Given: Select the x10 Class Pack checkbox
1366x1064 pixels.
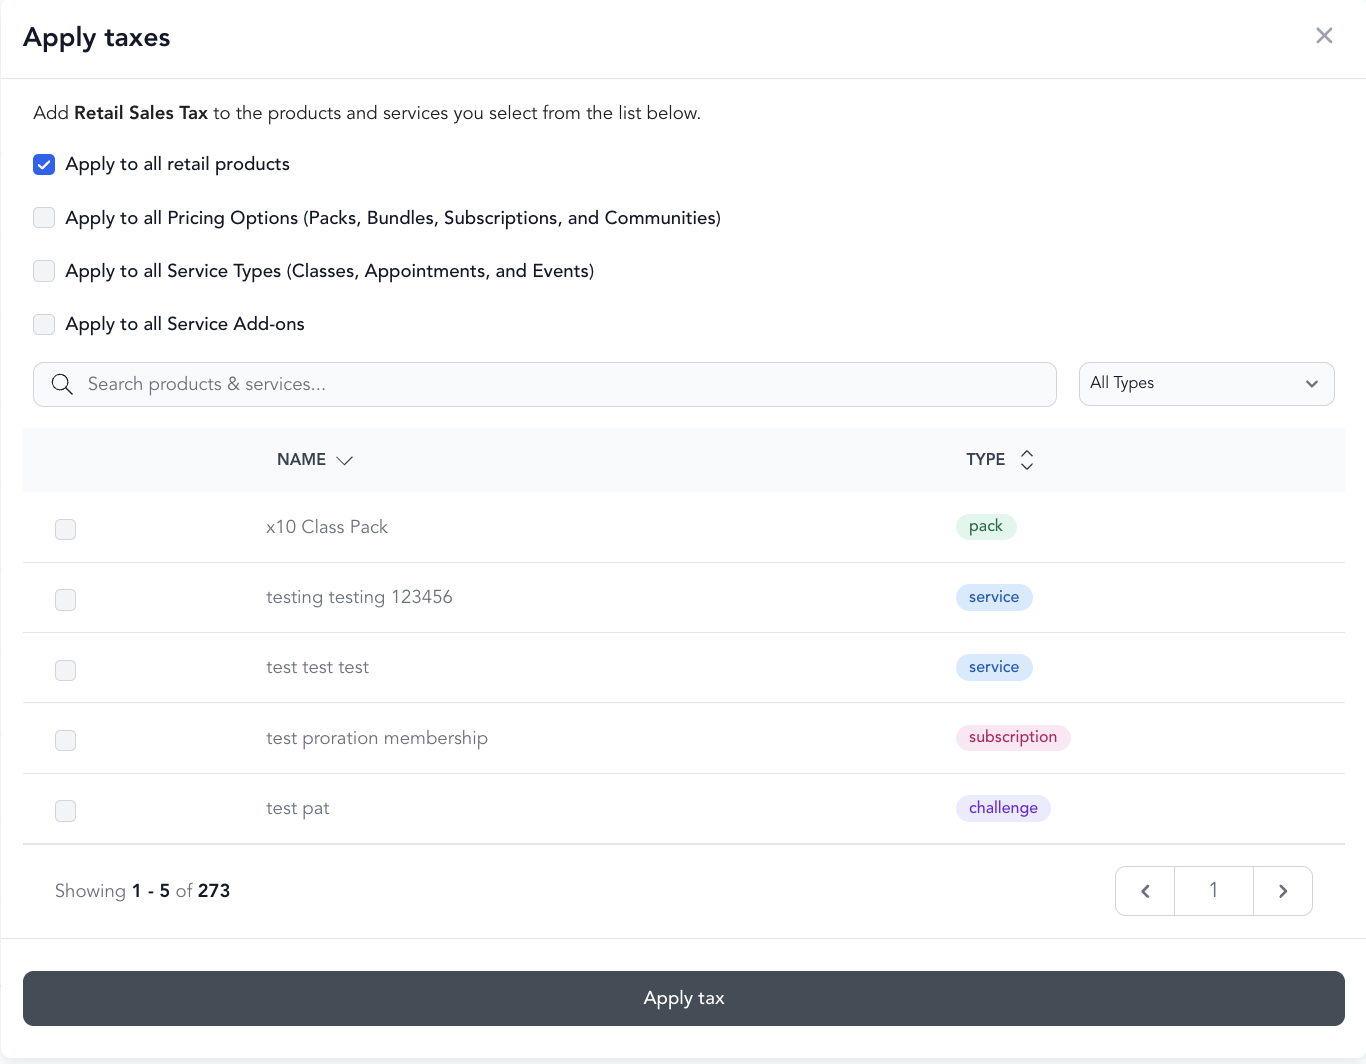Looking at the screenshot, I should [66, 529].
